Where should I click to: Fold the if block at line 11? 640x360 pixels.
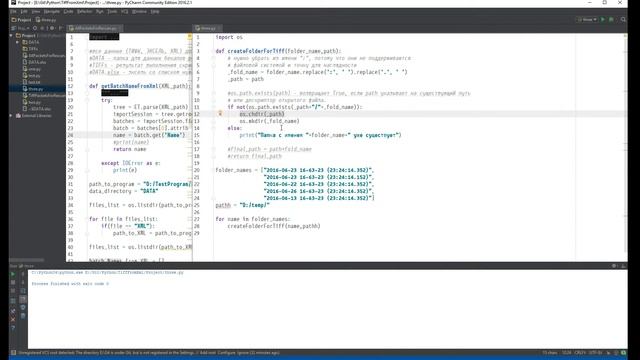point(213,107)
